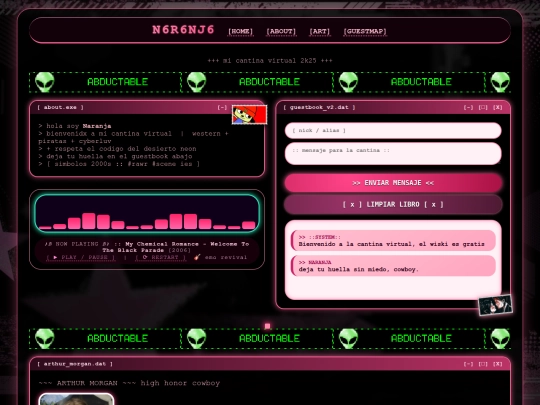540x405 pixels.
Task: Restart the track with RESTART
Action: (160, 257)
